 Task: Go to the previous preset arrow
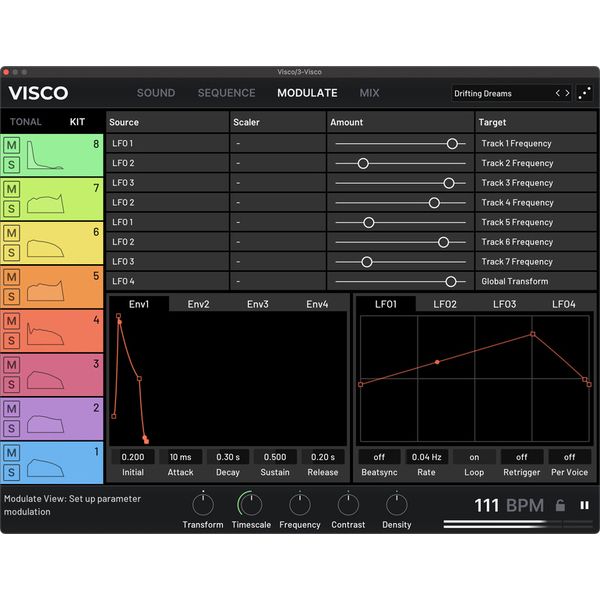point(559,93)
